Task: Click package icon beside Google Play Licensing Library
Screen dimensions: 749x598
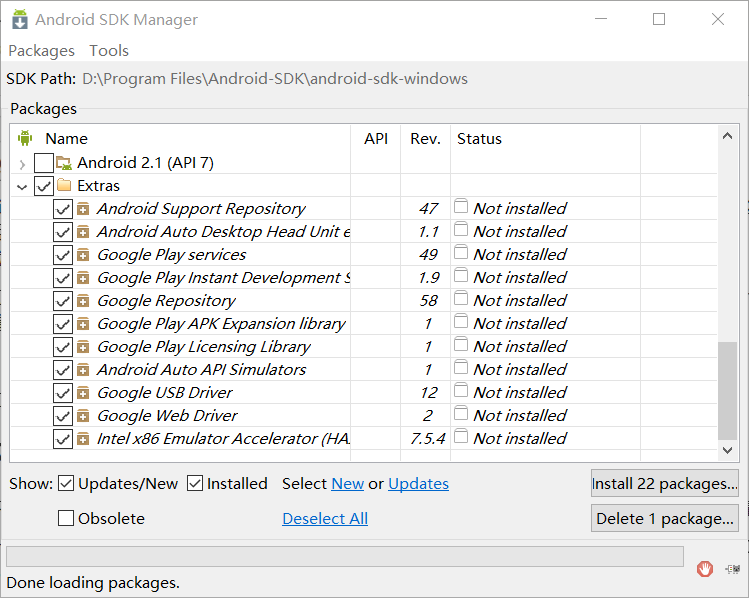Action: pyautogui.click(x=83, y=347)
